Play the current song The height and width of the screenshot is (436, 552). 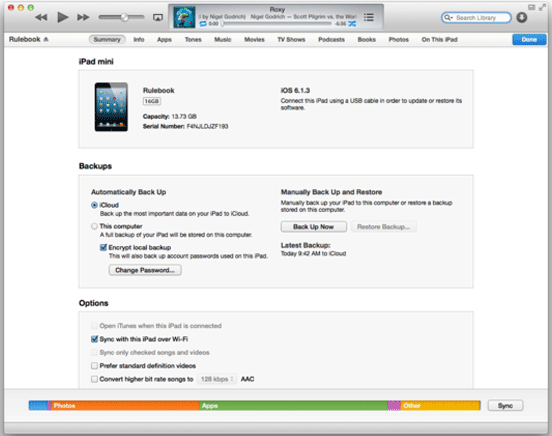[63, 17]
